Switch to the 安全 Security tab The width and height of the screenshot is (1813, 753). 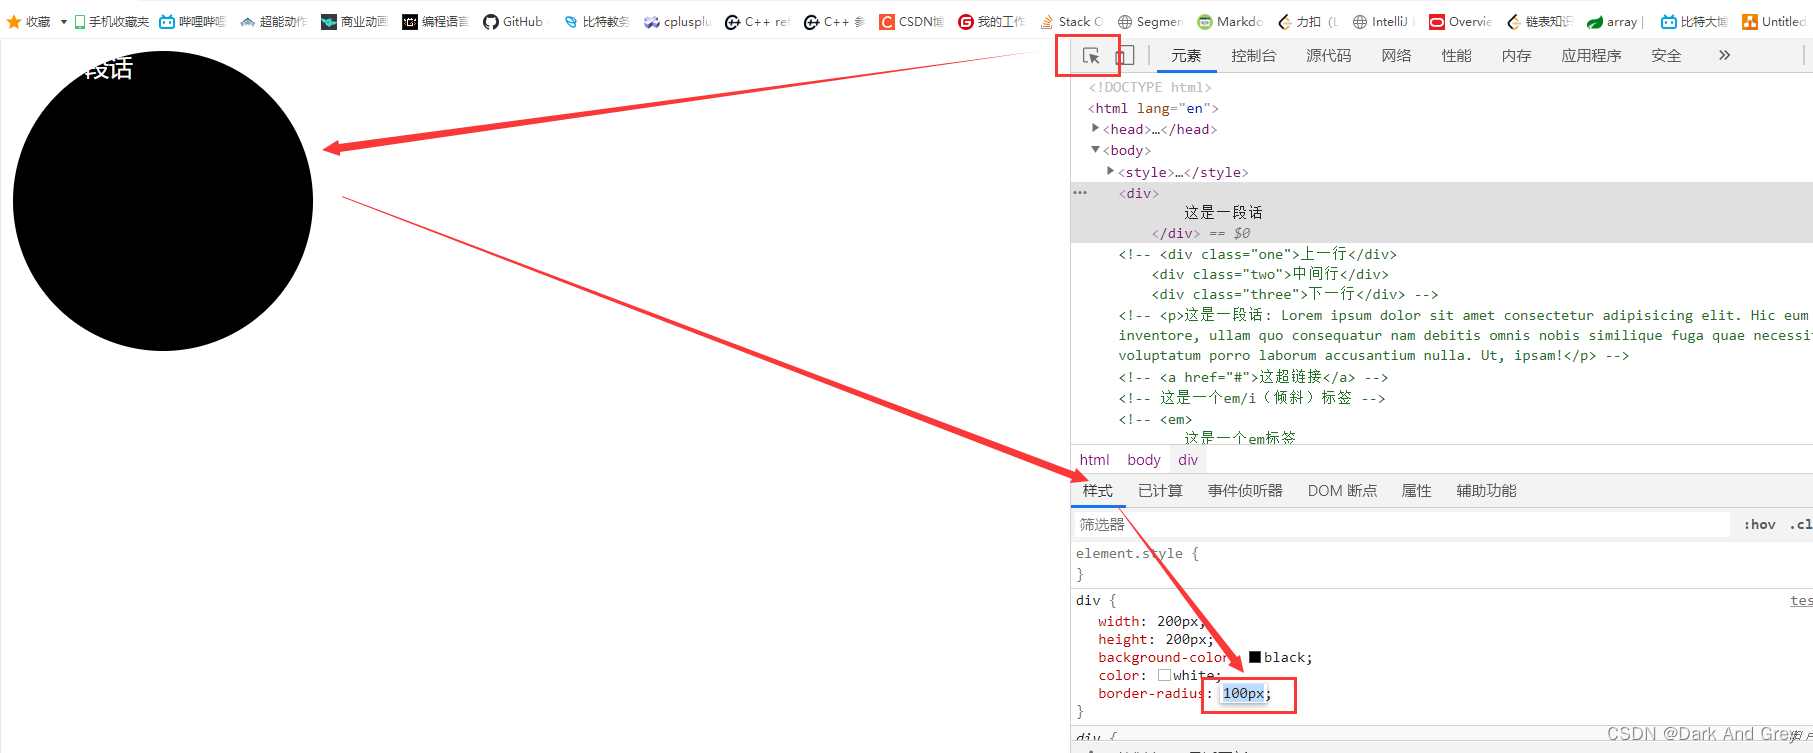(x=1666, y=56)
